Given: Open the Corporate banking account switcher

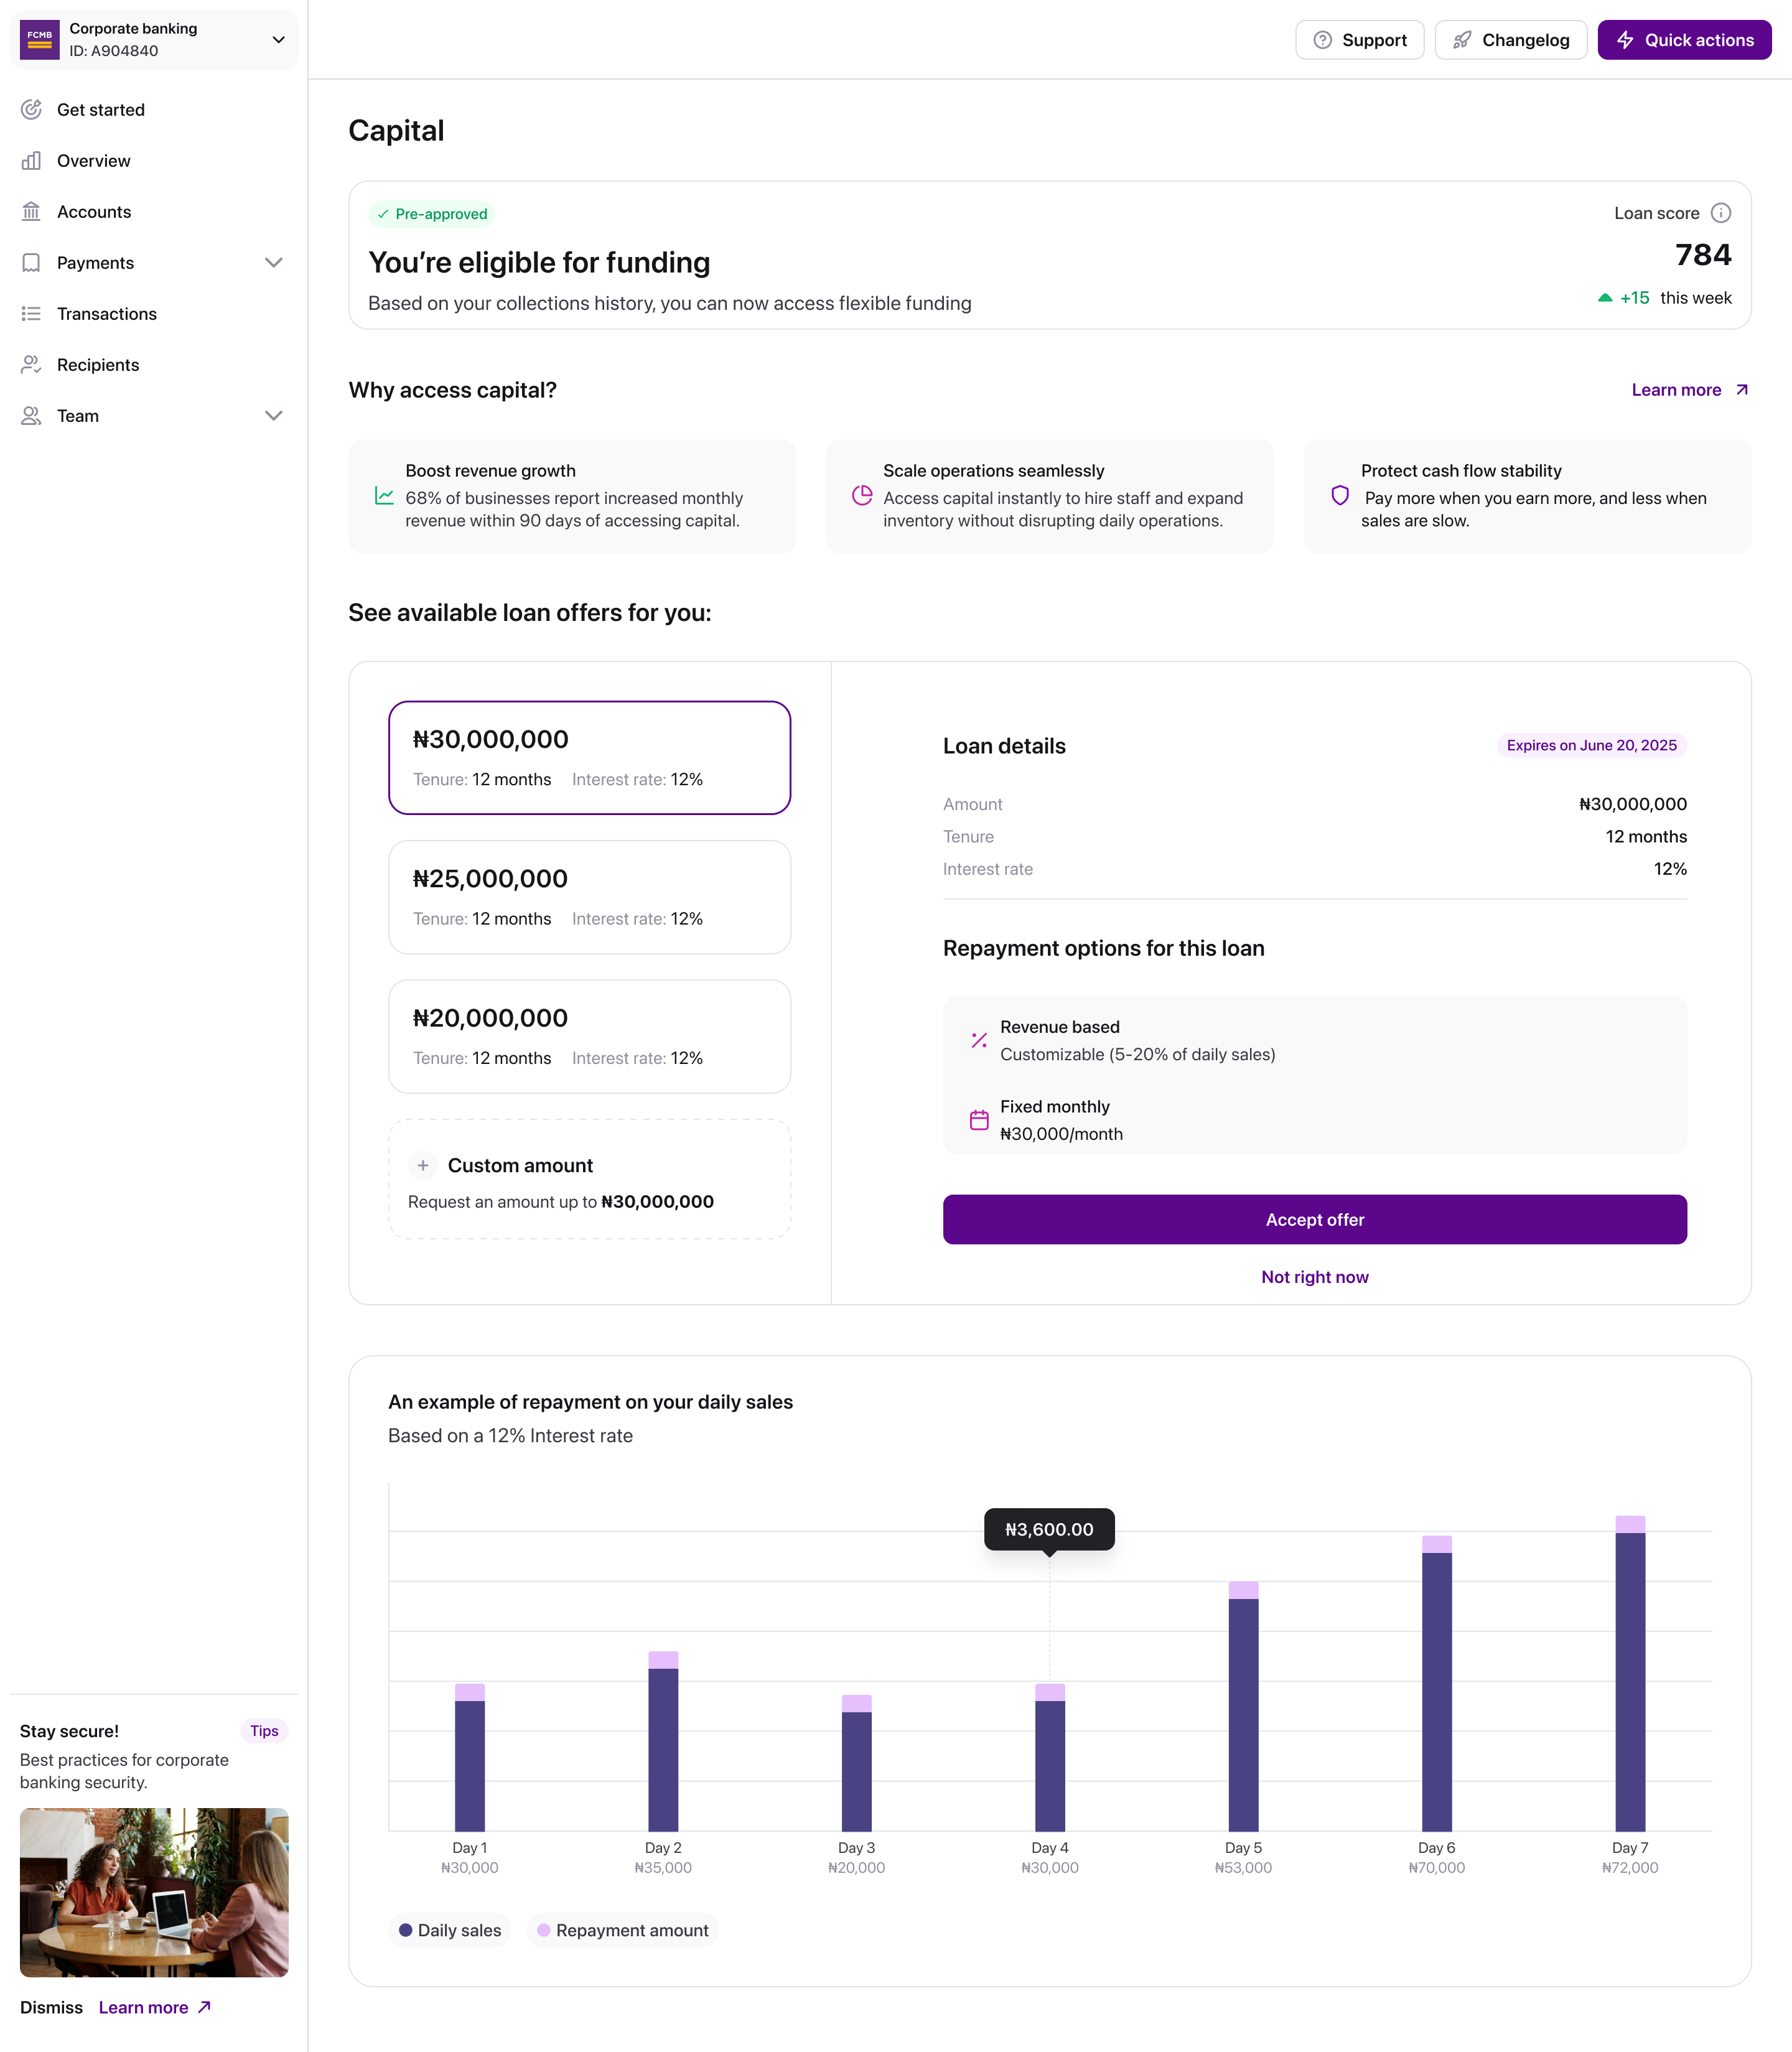Looking at the screenshot, I should (x=154, y=40).
